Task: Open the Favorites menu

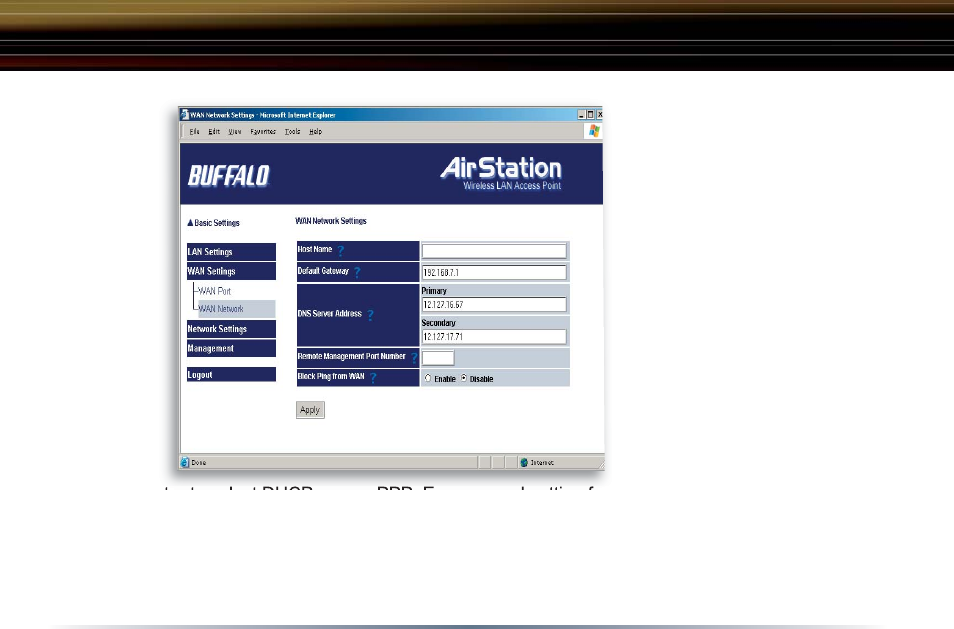Action: pos(263,131)
